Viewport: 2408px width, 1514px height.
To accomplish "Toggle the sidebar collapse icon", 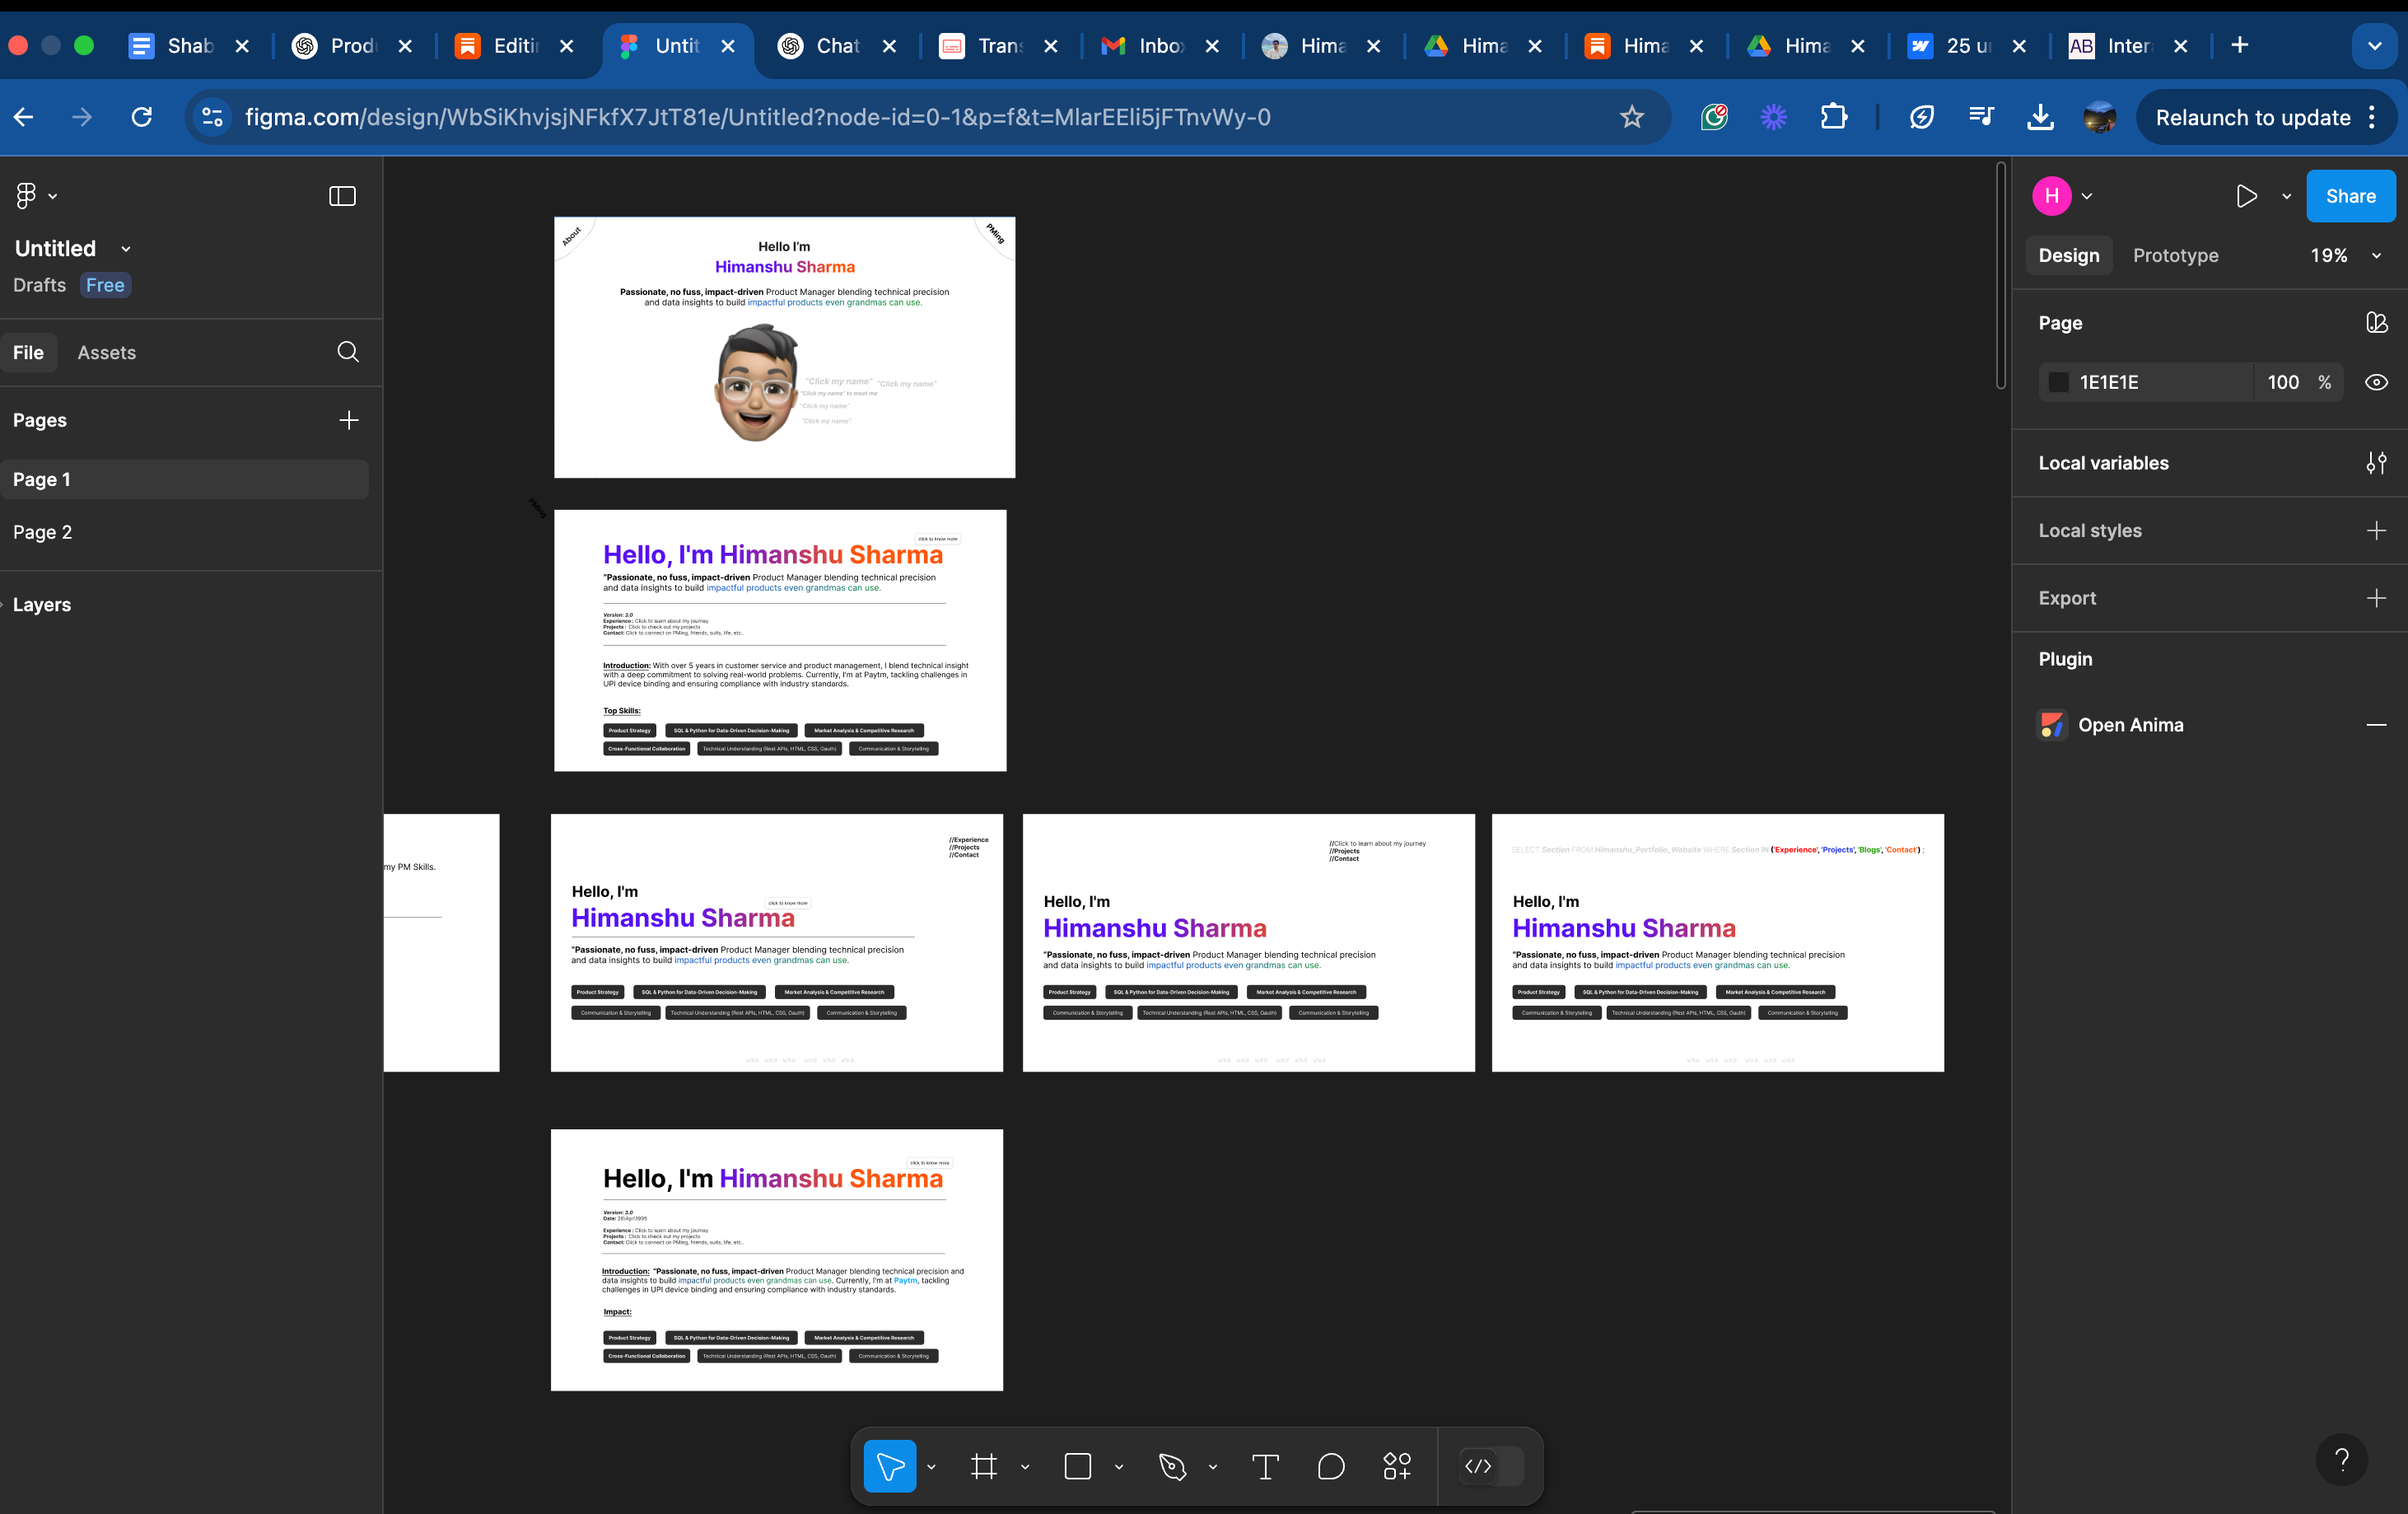I will (x=342, y=196).
